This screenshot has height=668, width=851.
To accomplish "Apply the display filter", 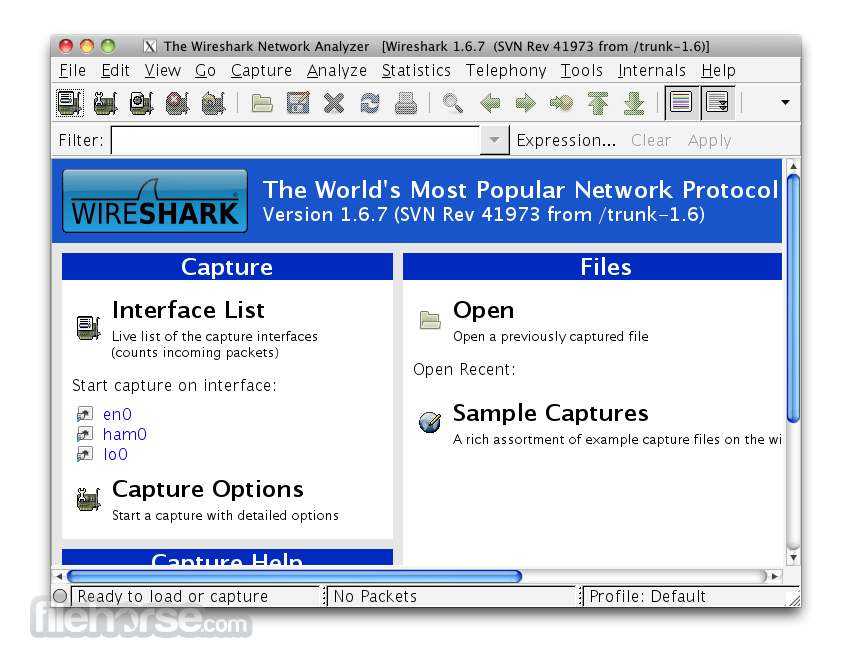I will coord(709,141).
